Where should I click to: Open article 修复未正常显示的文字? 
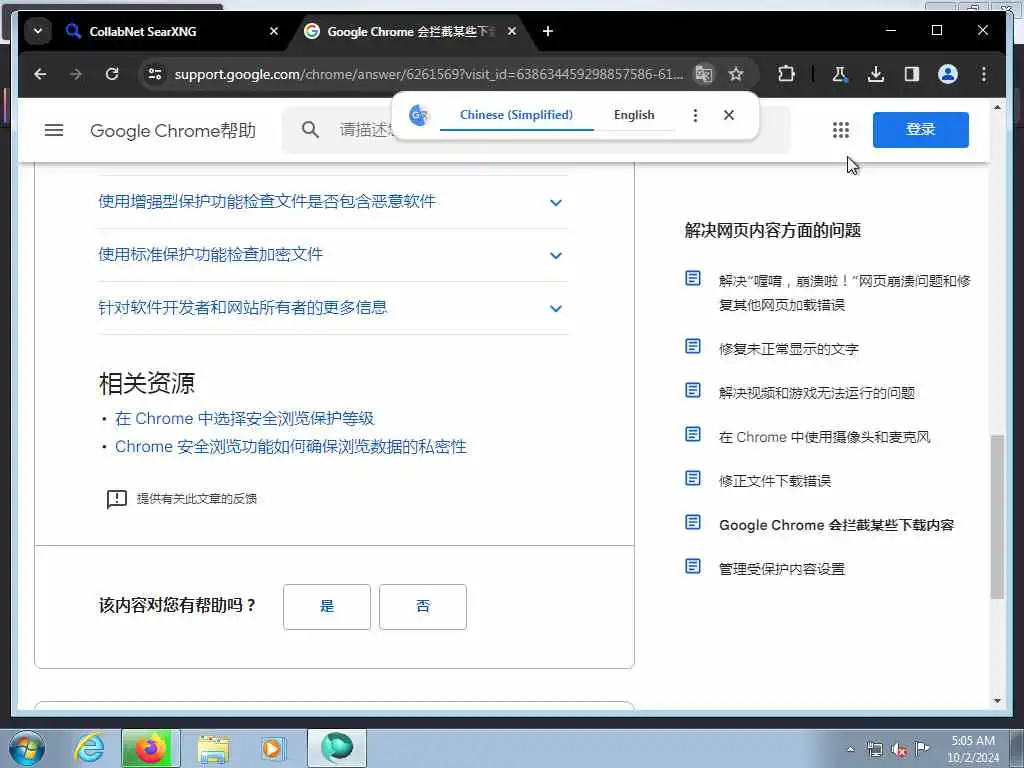[x=788, y=349]
